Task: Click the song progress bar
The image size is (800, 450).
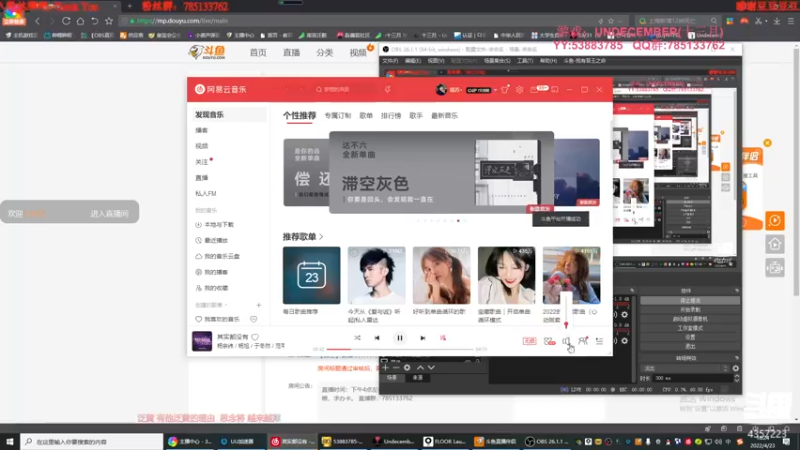Action: [399, 349]
